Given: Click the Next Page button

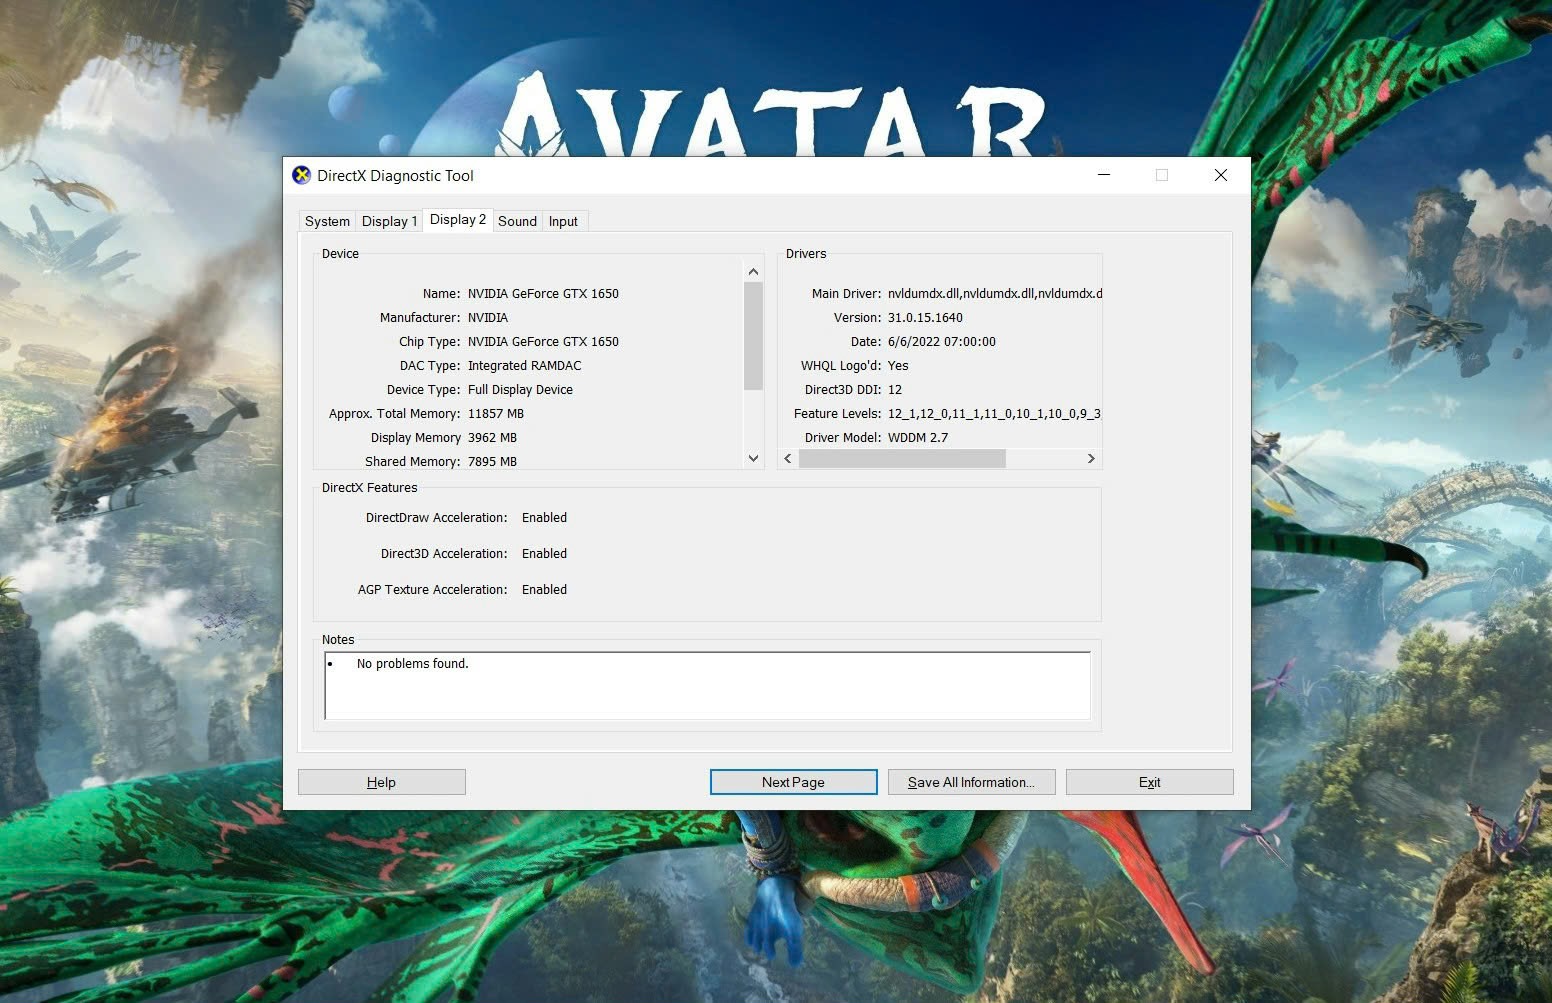Looking at the screenshot, I should [793, 782].
